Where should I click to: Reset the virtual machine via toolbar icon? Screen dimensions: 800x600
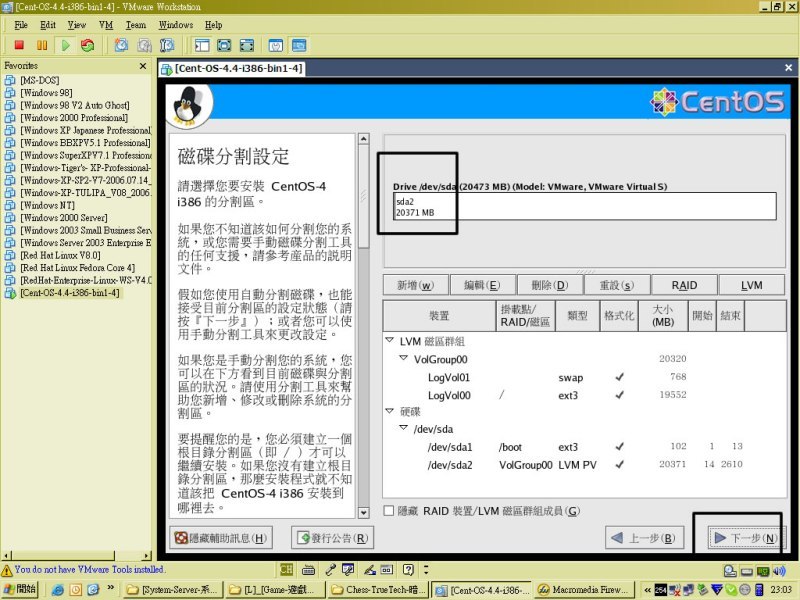coord(88,45)
